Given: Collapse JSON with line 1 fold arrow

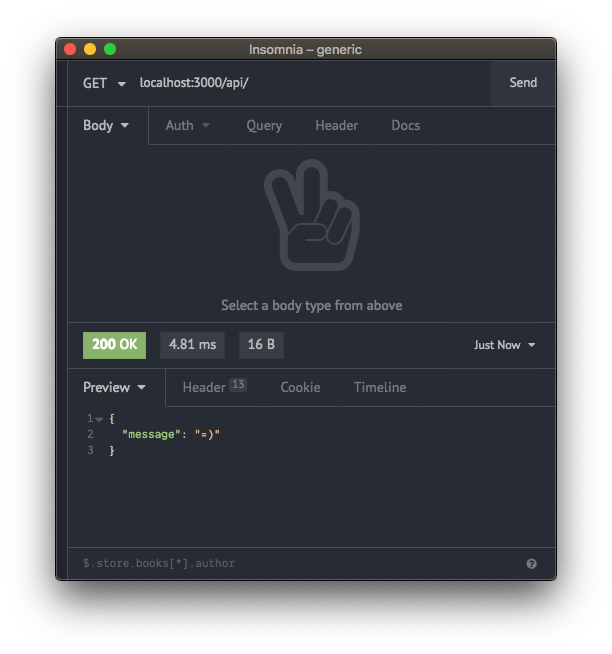Looking at the screenshot, I should (99, 419).
